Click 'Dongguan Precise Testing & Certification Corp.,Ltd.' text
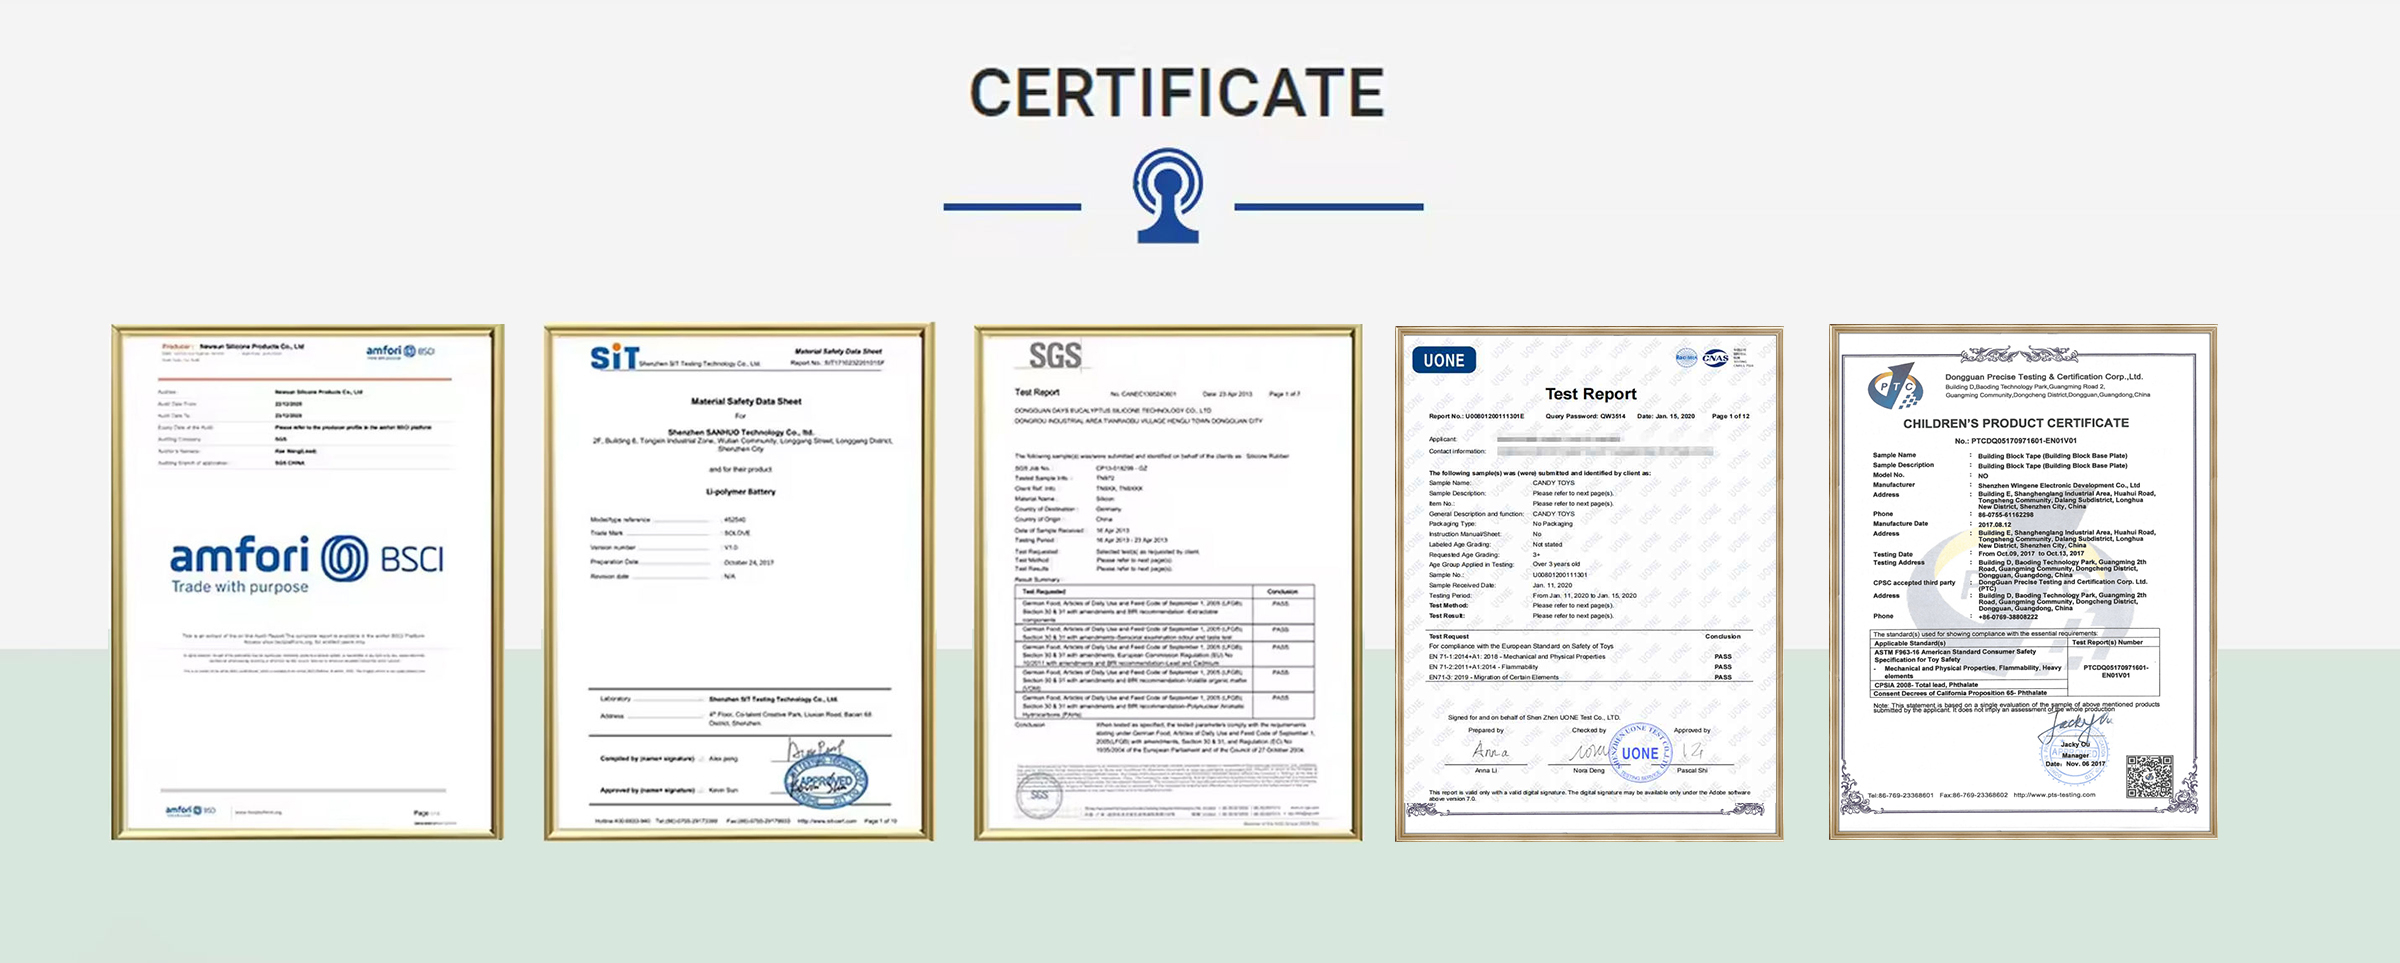Image resolution: width=2400 pixels, height=963 pixels. (2044, 377)
